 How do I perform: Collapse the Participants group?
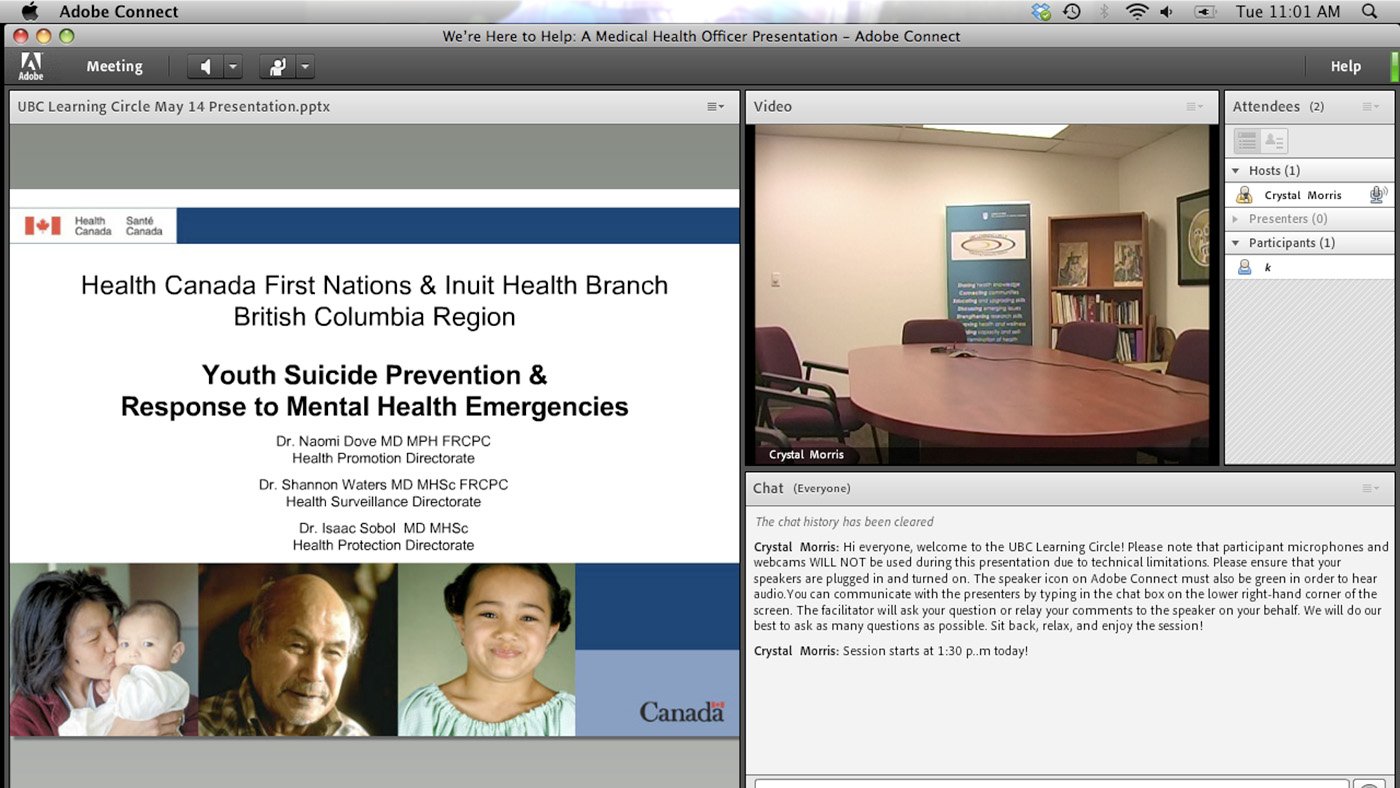[1236, 243]
